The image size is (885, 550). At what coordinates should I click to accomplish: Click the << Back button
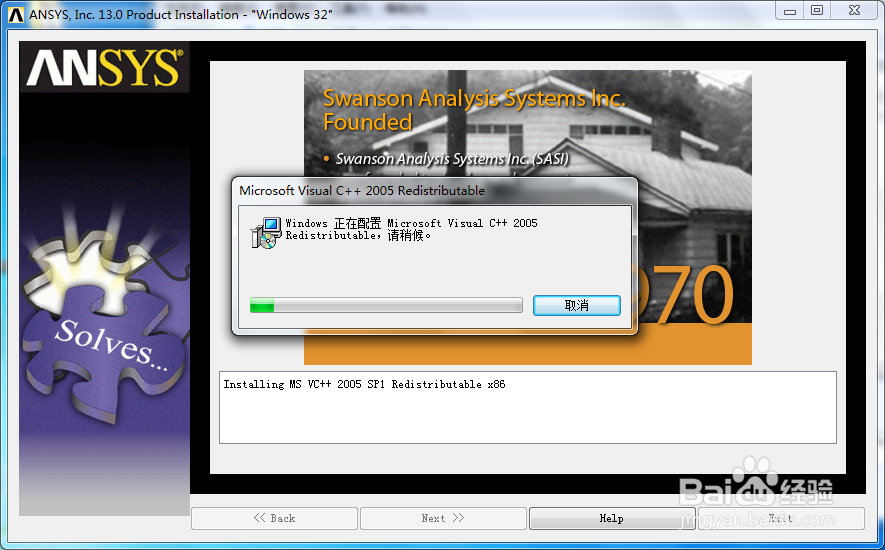274,518
